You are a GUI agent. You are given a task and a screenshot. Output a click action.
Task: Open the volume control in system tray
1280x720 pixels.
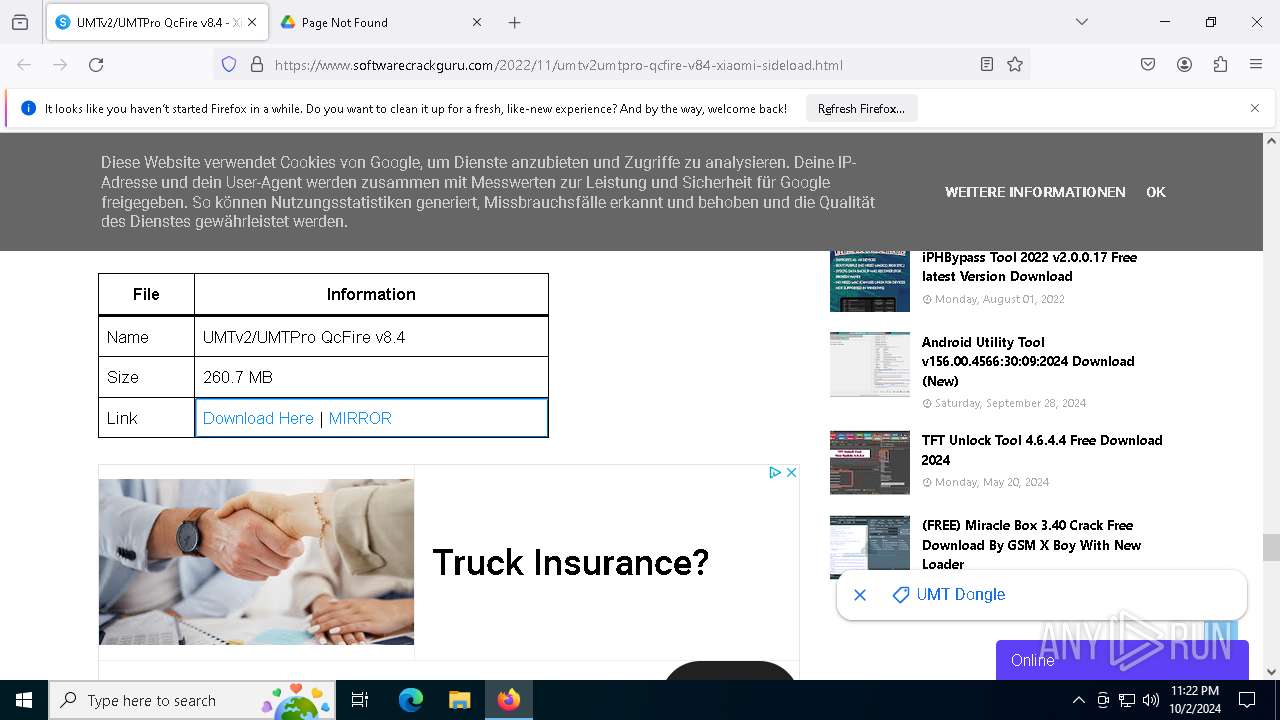point(1151,700)
